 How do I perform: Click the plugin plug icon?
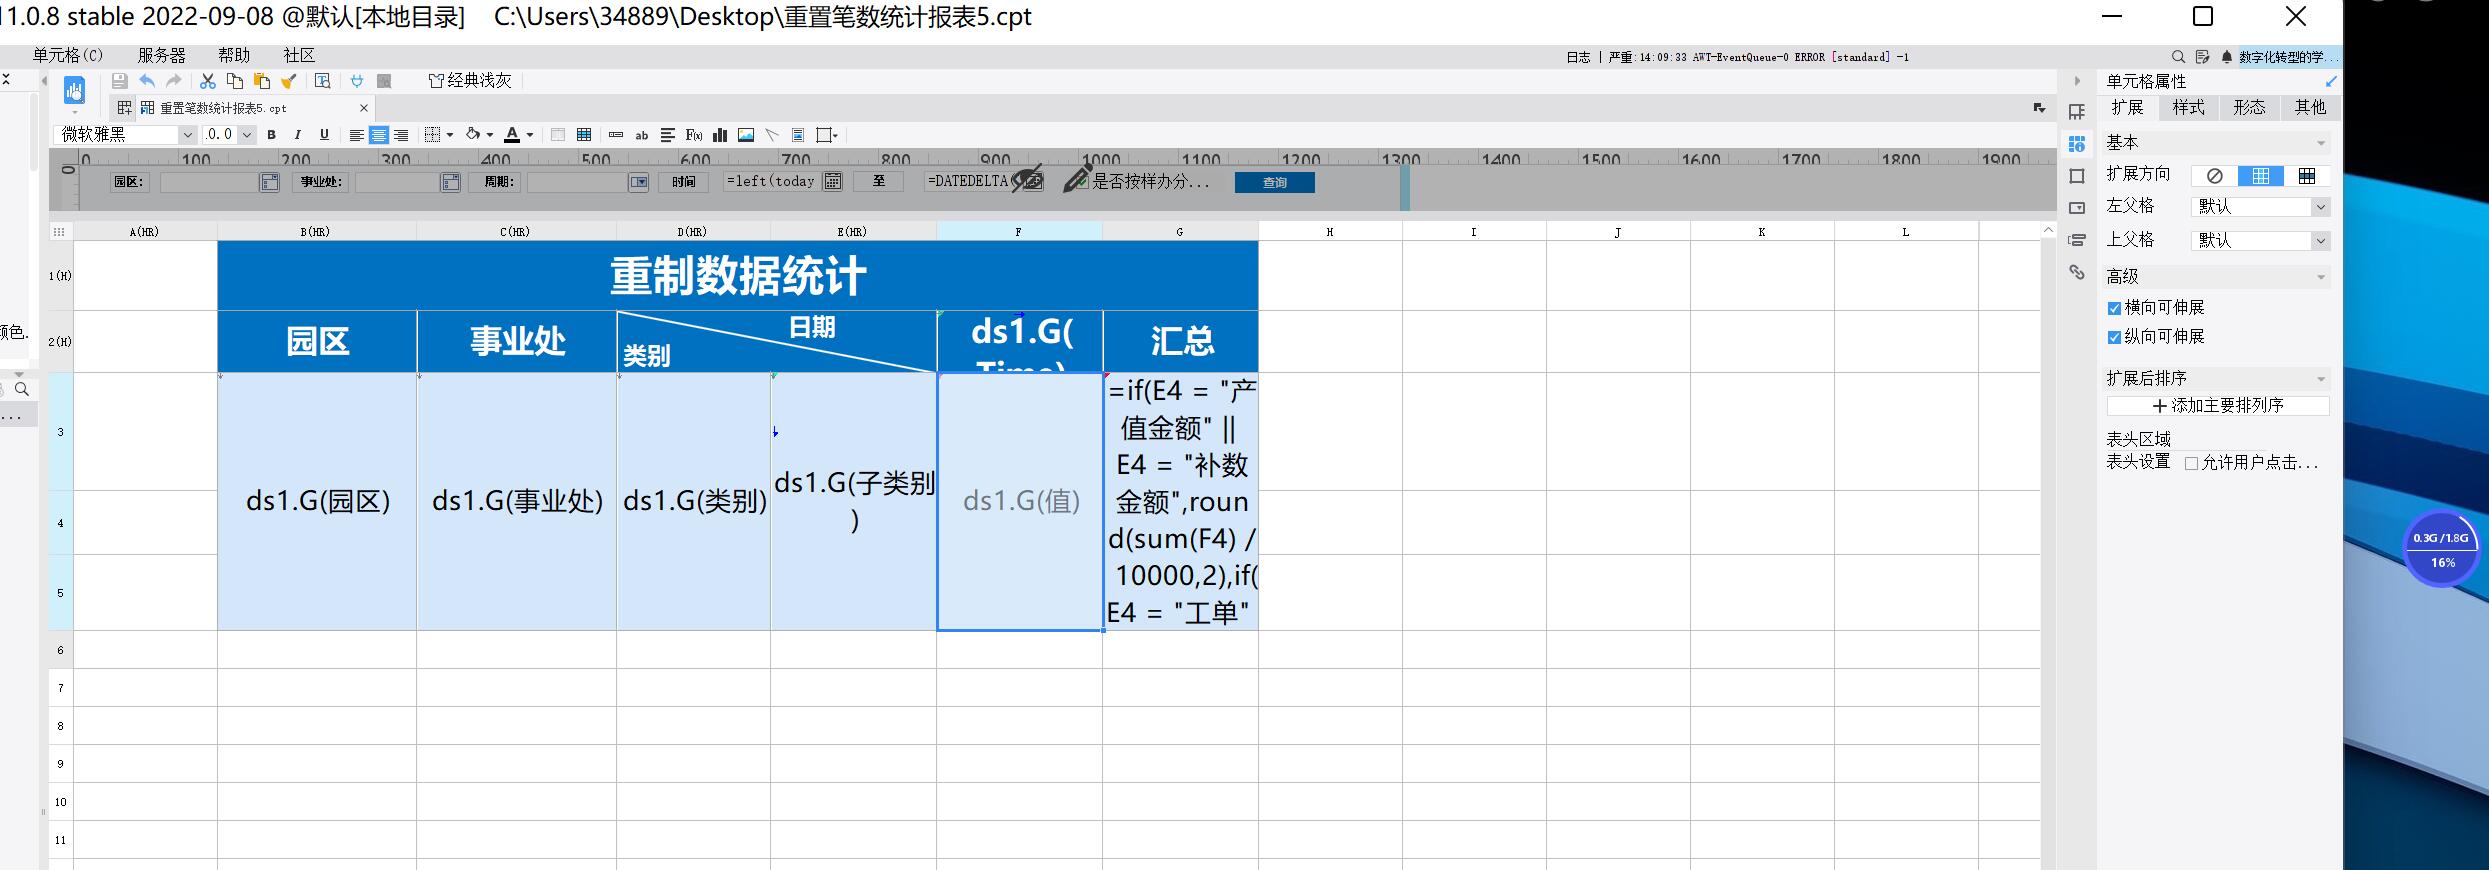pos(357,81)
